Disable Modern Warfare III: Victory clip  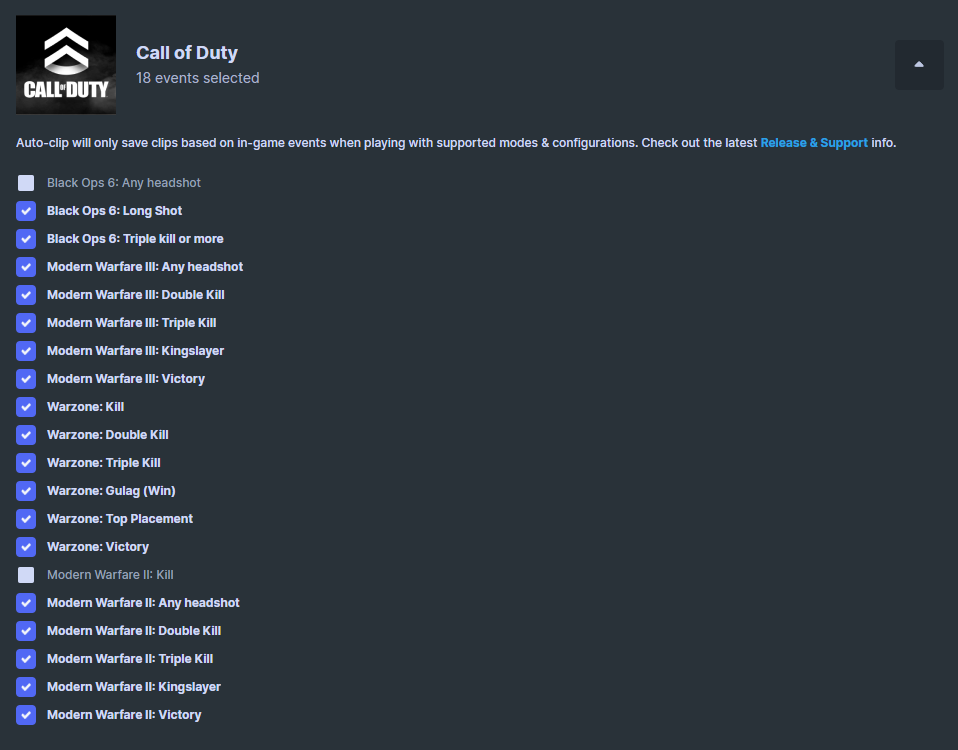[26, 379]
